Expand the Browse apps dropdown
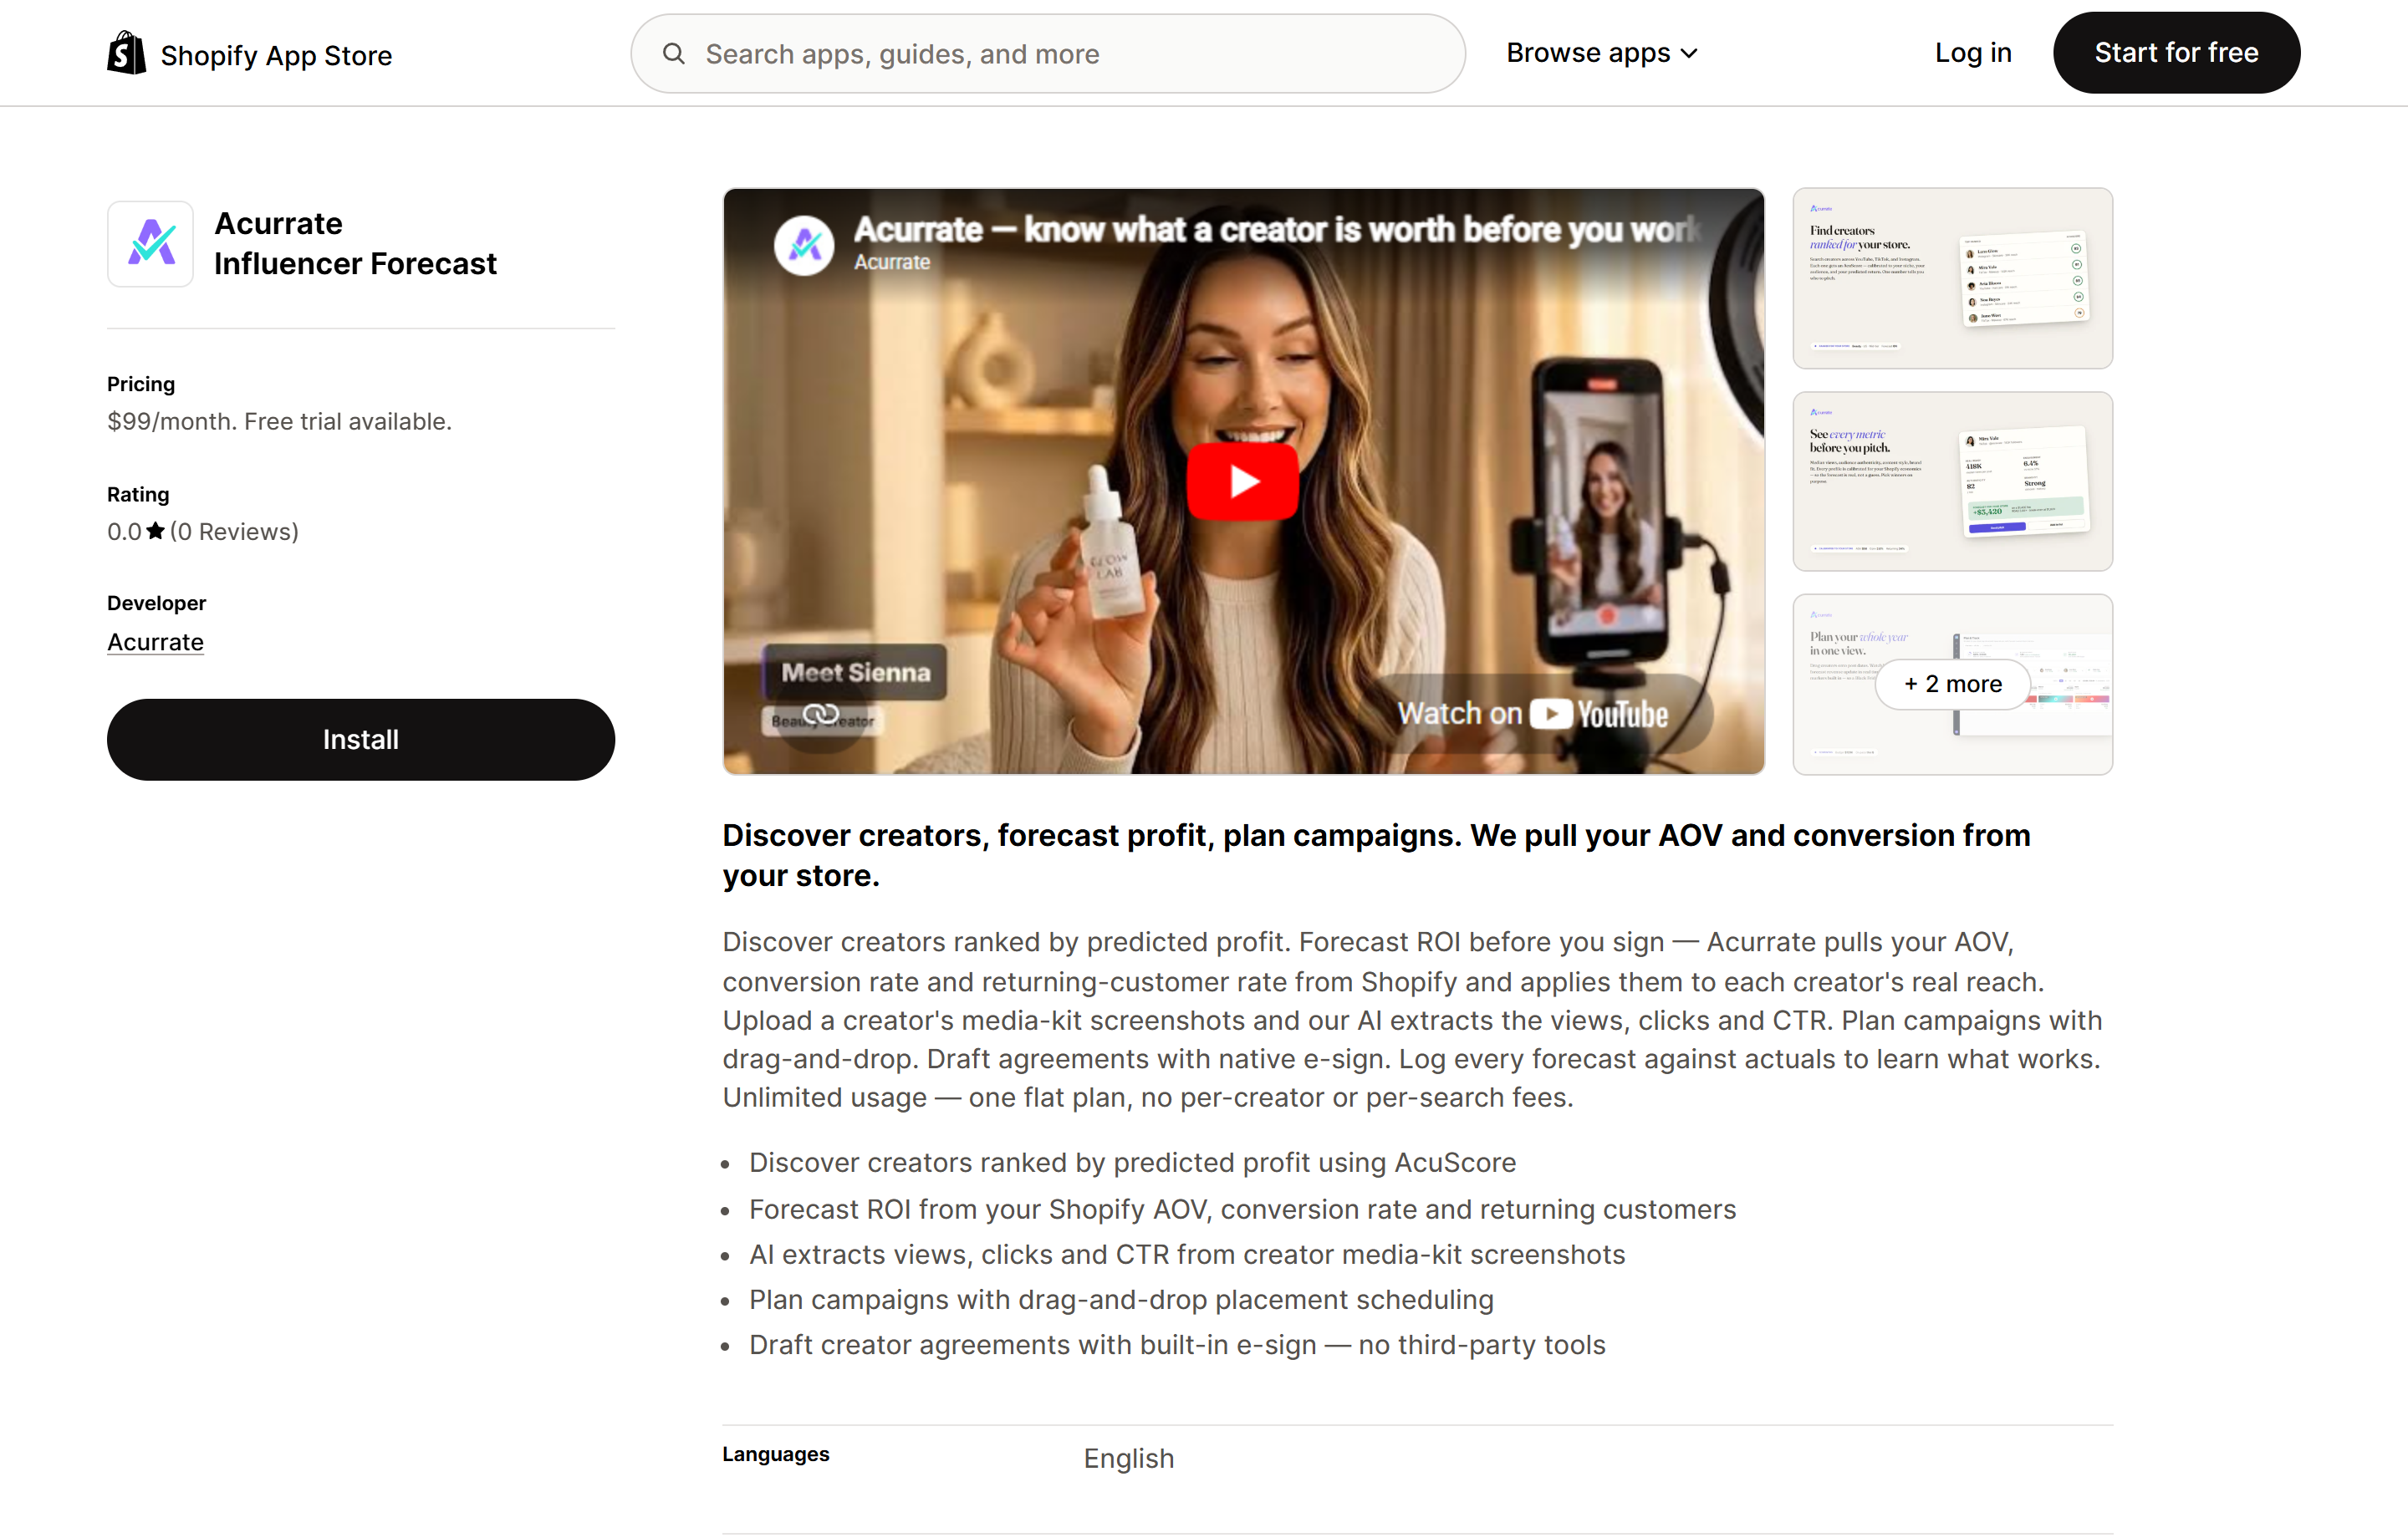Viewport: 2408px width, 1538px height. pos(1602,53)
